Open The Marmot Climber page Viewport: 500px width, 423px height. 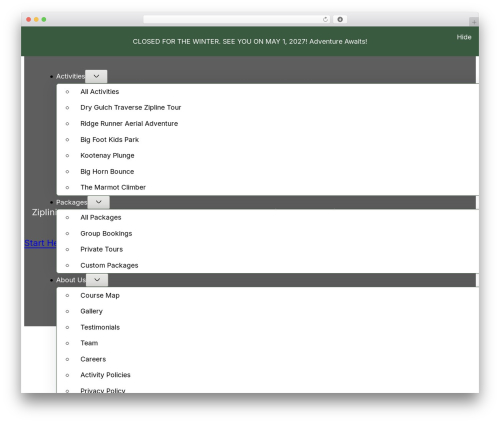click(x=113, y=187)
